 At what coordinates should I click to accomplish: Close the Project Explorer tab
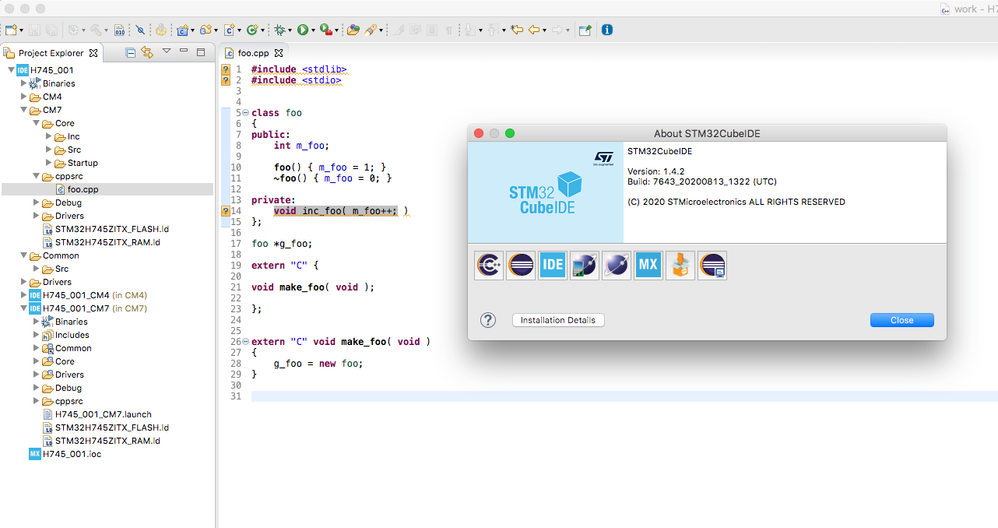pos(94,53)
